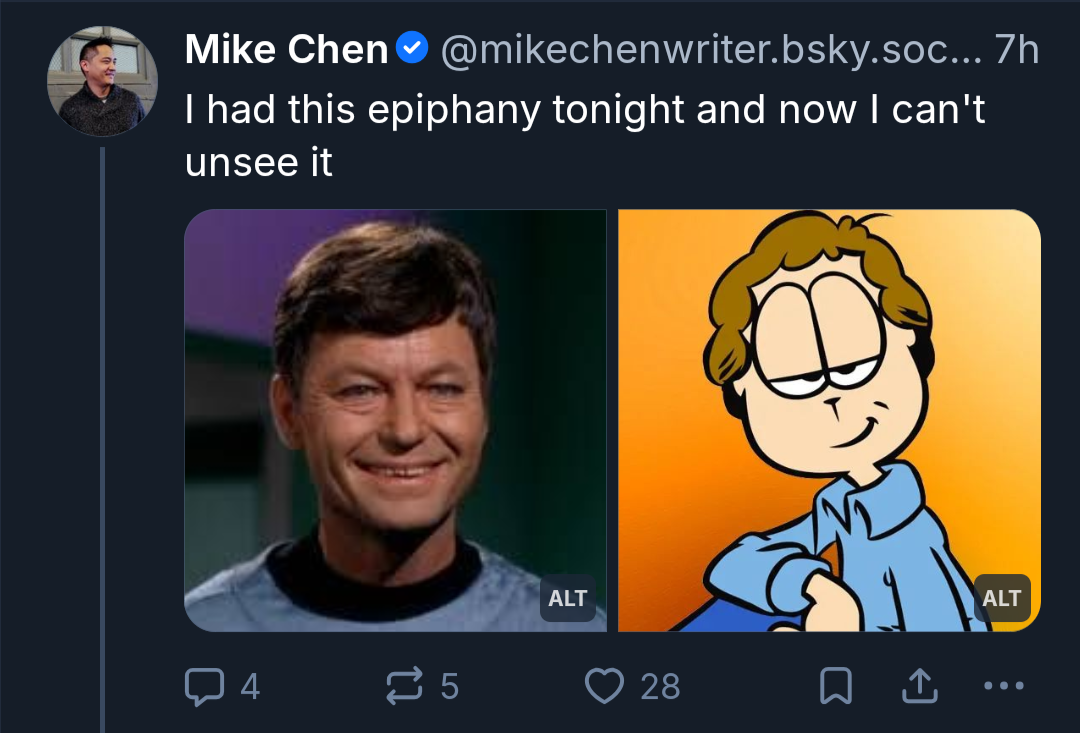Screen dimensions: 1080x733
Task: Click the reply count number 4
Action: tap(250, 687)
